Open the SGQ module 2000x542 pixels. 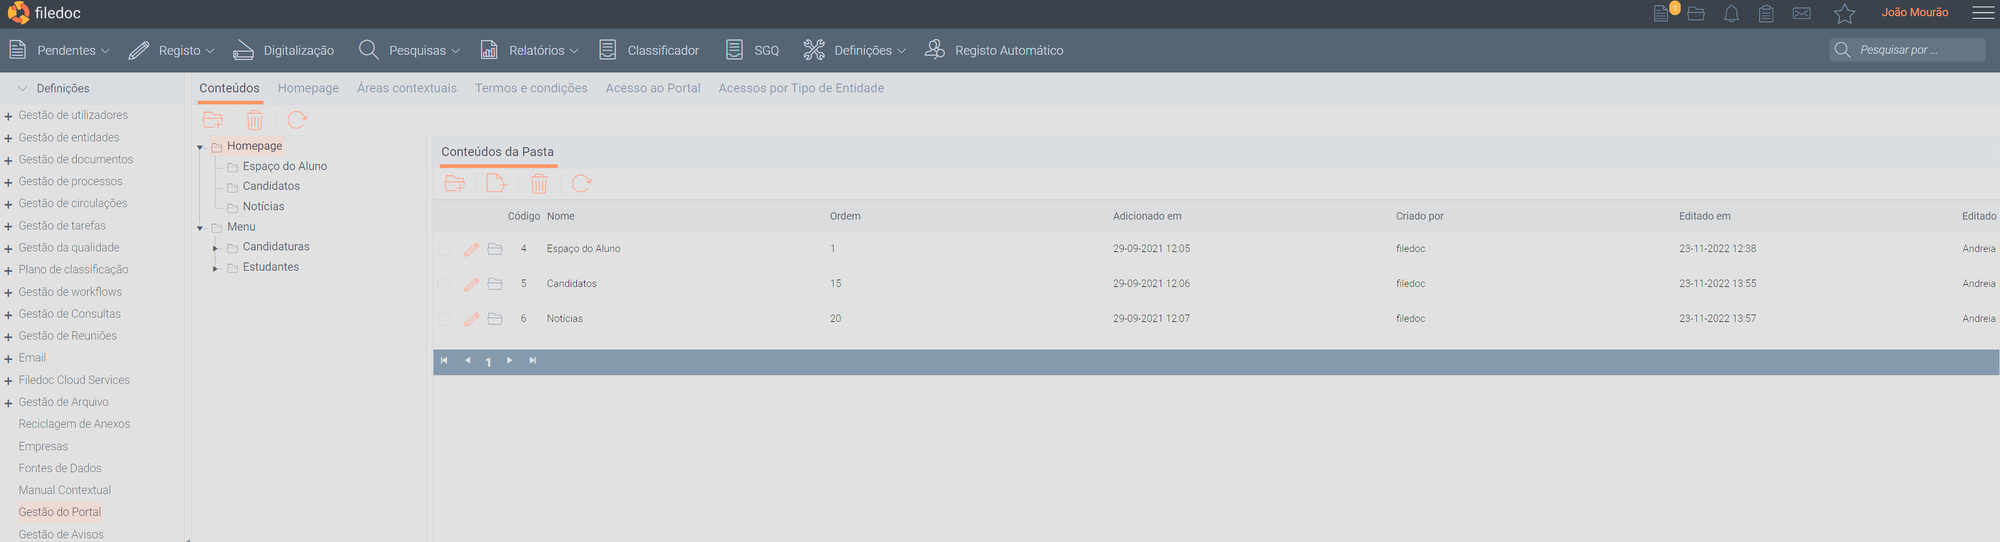point(753,50)
